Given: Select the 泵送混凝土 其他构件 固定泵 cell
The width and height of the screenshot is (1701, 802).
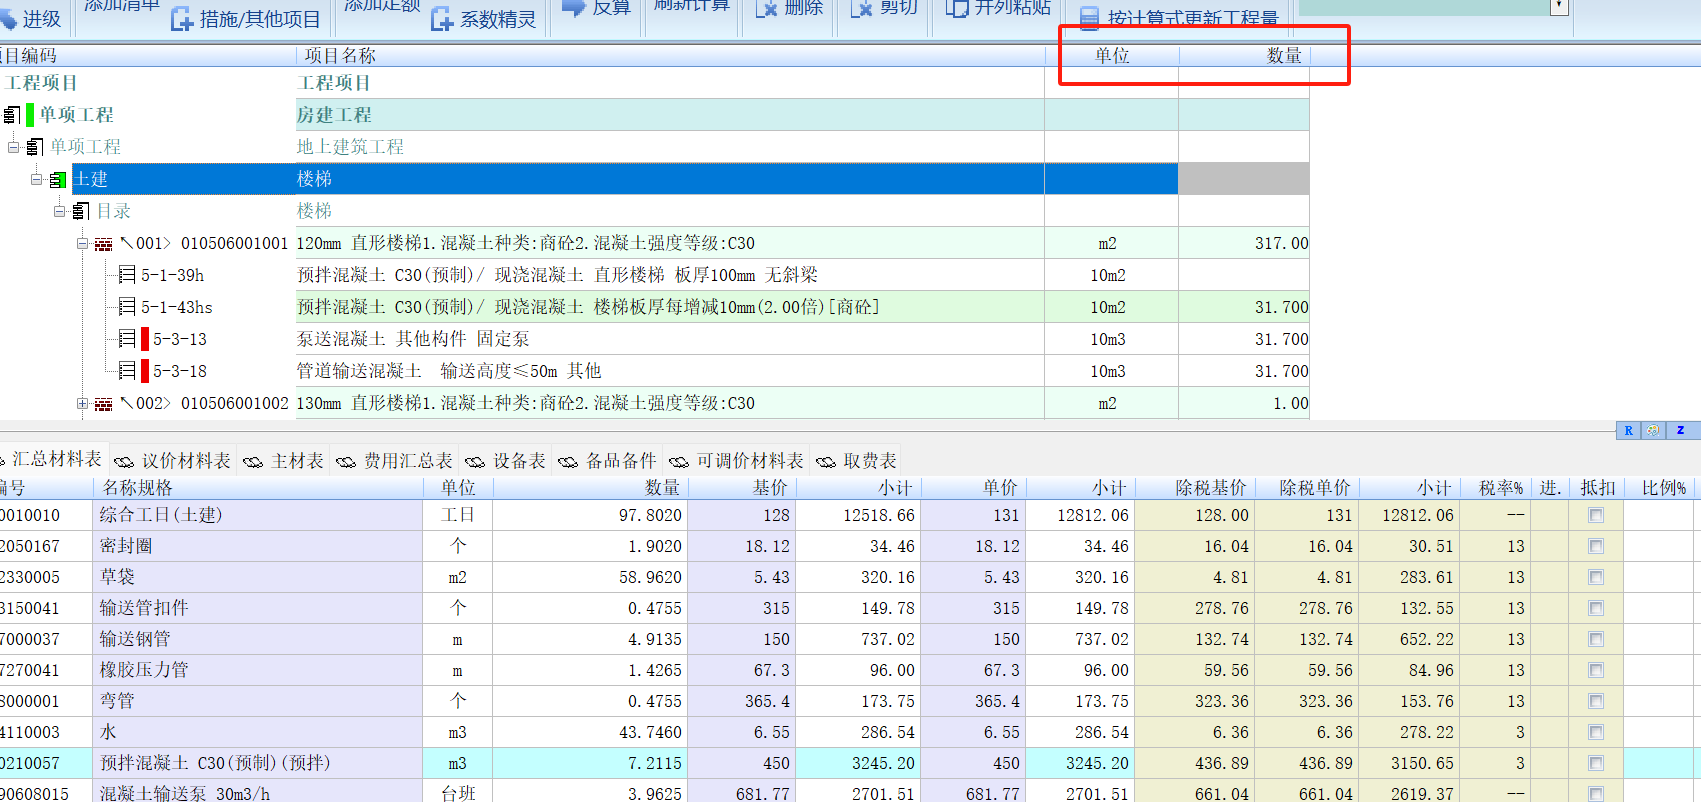Looking at the screenshot, I should point(670,339).
